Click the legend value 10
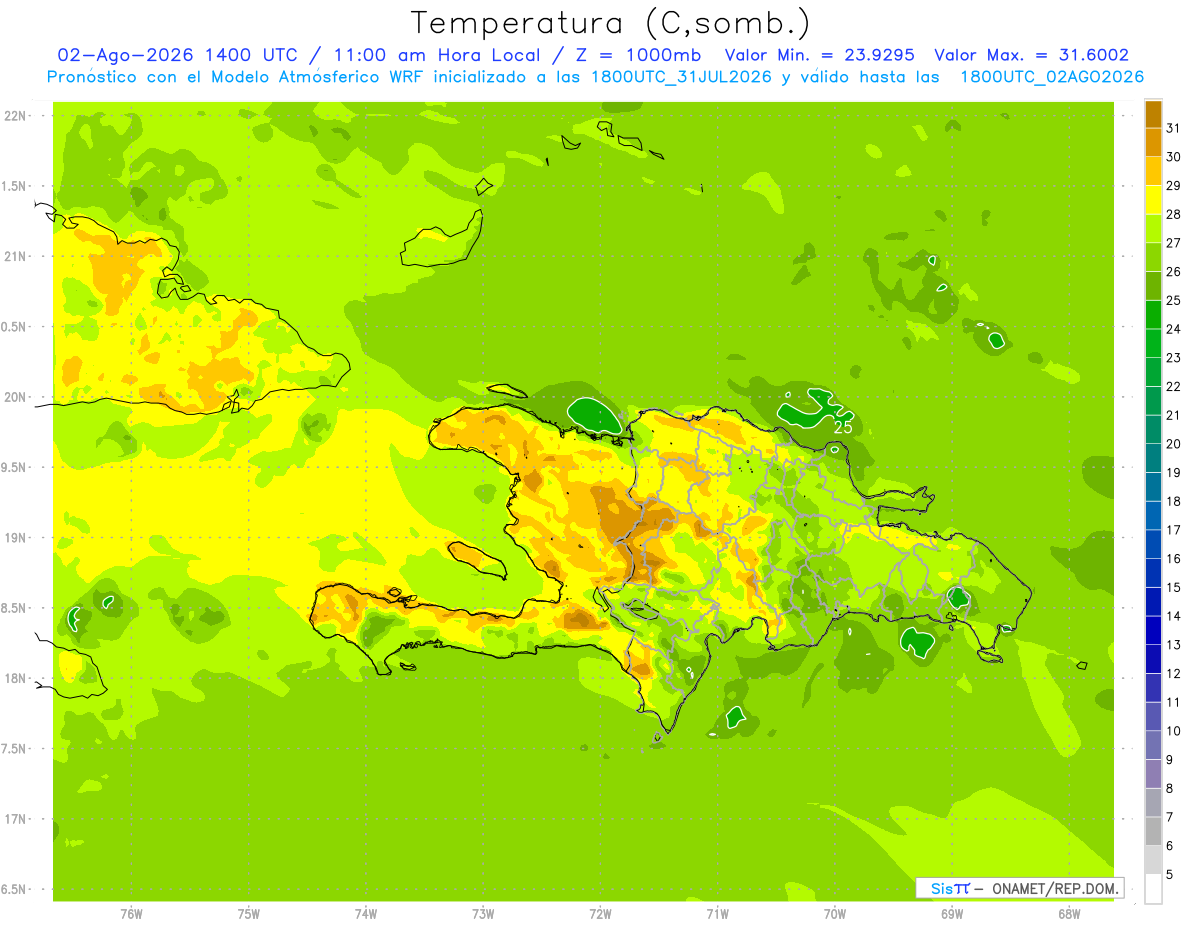 (x=1173, y=731)
